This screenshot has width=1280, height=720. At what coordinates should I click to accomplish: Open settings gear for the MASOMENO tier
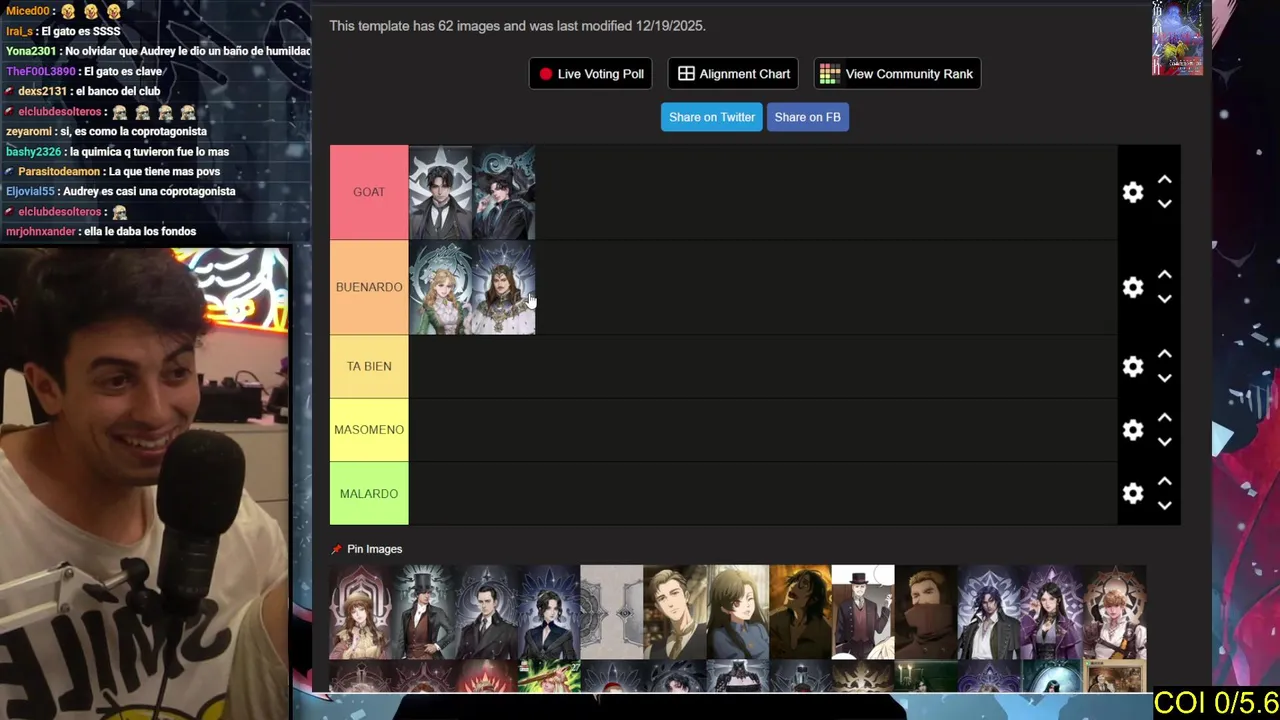tap(1132, 430)
